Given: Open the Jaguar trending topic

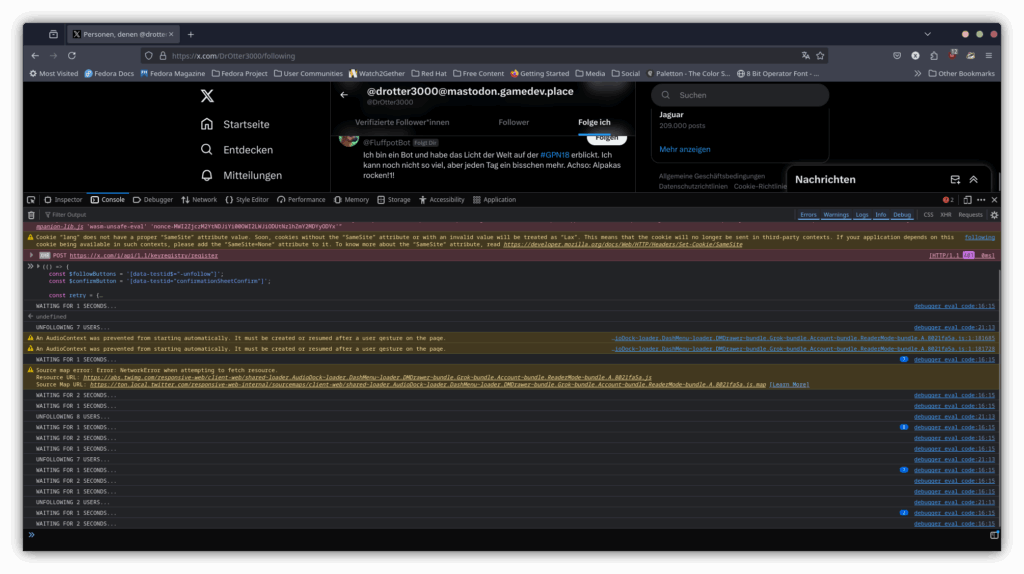Looking at the screenshot, I should coord(671,115).
